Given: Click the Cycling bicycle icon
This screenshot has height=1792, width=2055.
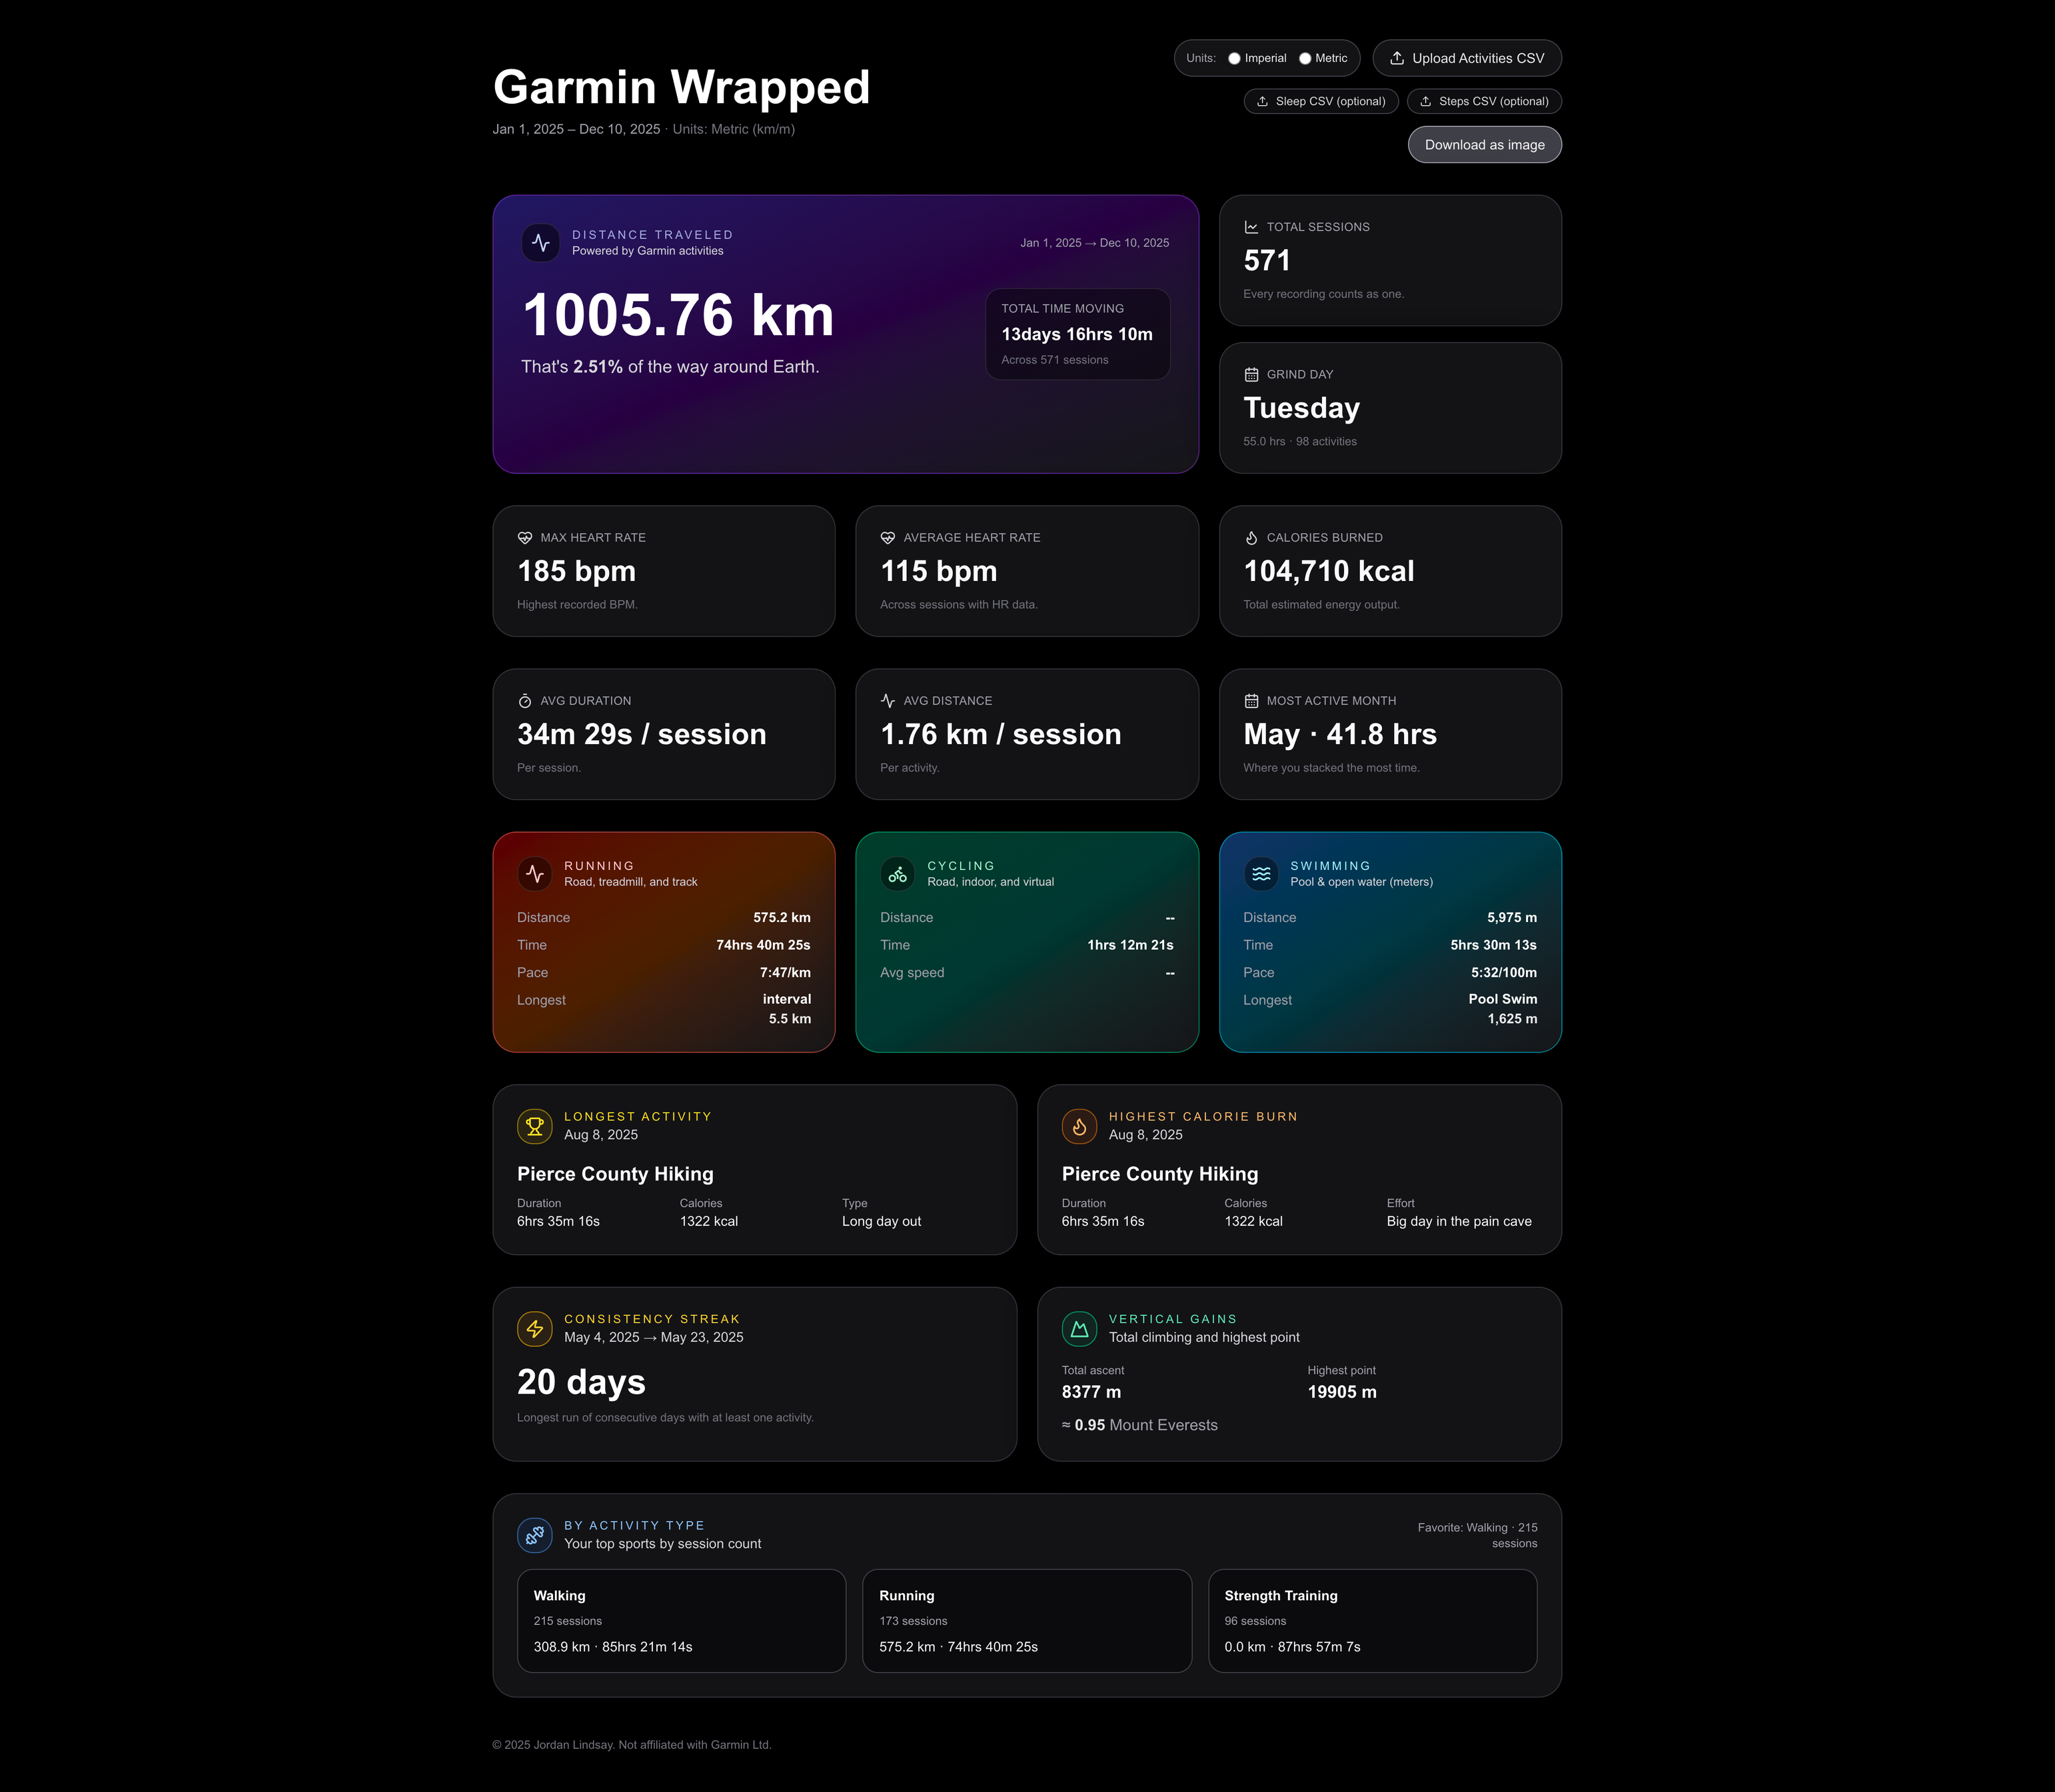Looking at the screenshot, I should point(898,874).
